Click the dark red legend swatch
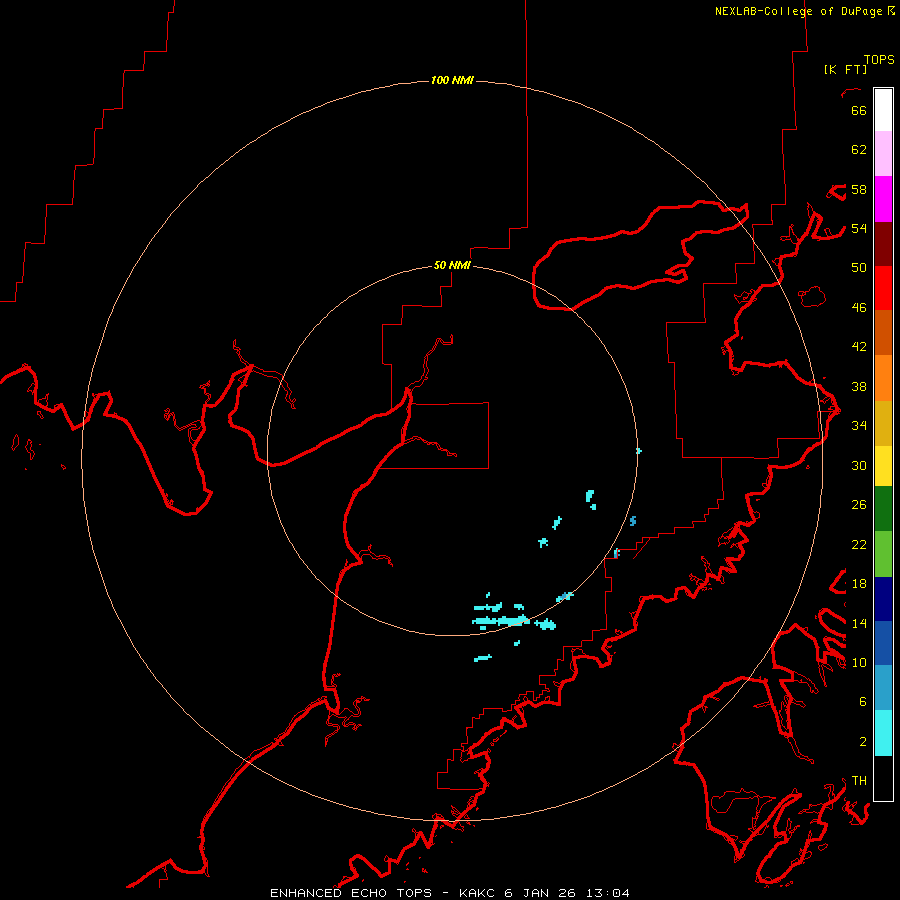The height and width of the screenshot is (900, 900). coord(883,244)
